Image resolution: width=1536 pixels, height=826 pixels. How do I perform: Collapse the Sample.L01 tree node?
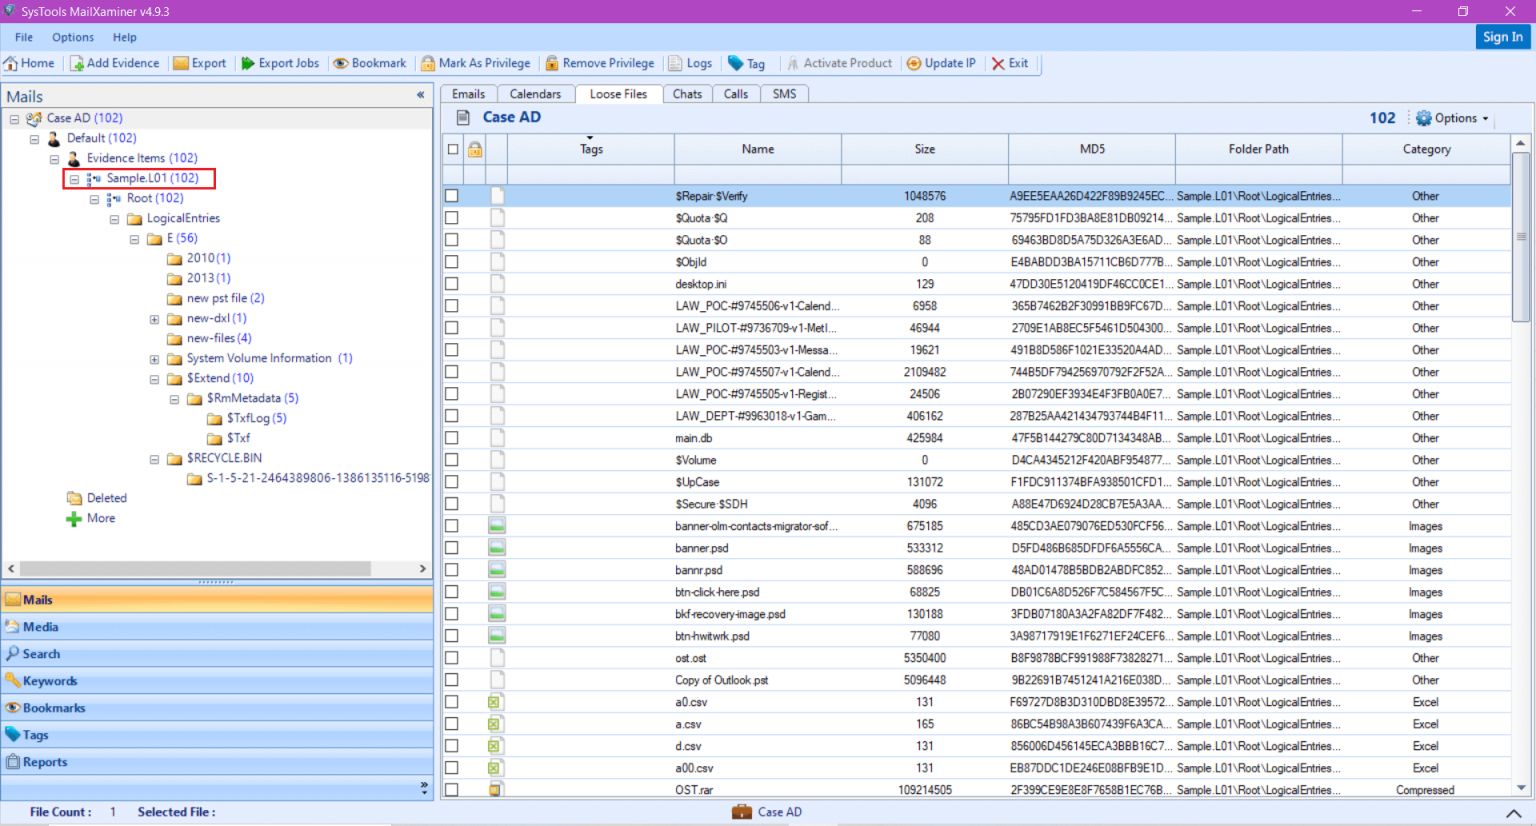click(x=74, y=178)
